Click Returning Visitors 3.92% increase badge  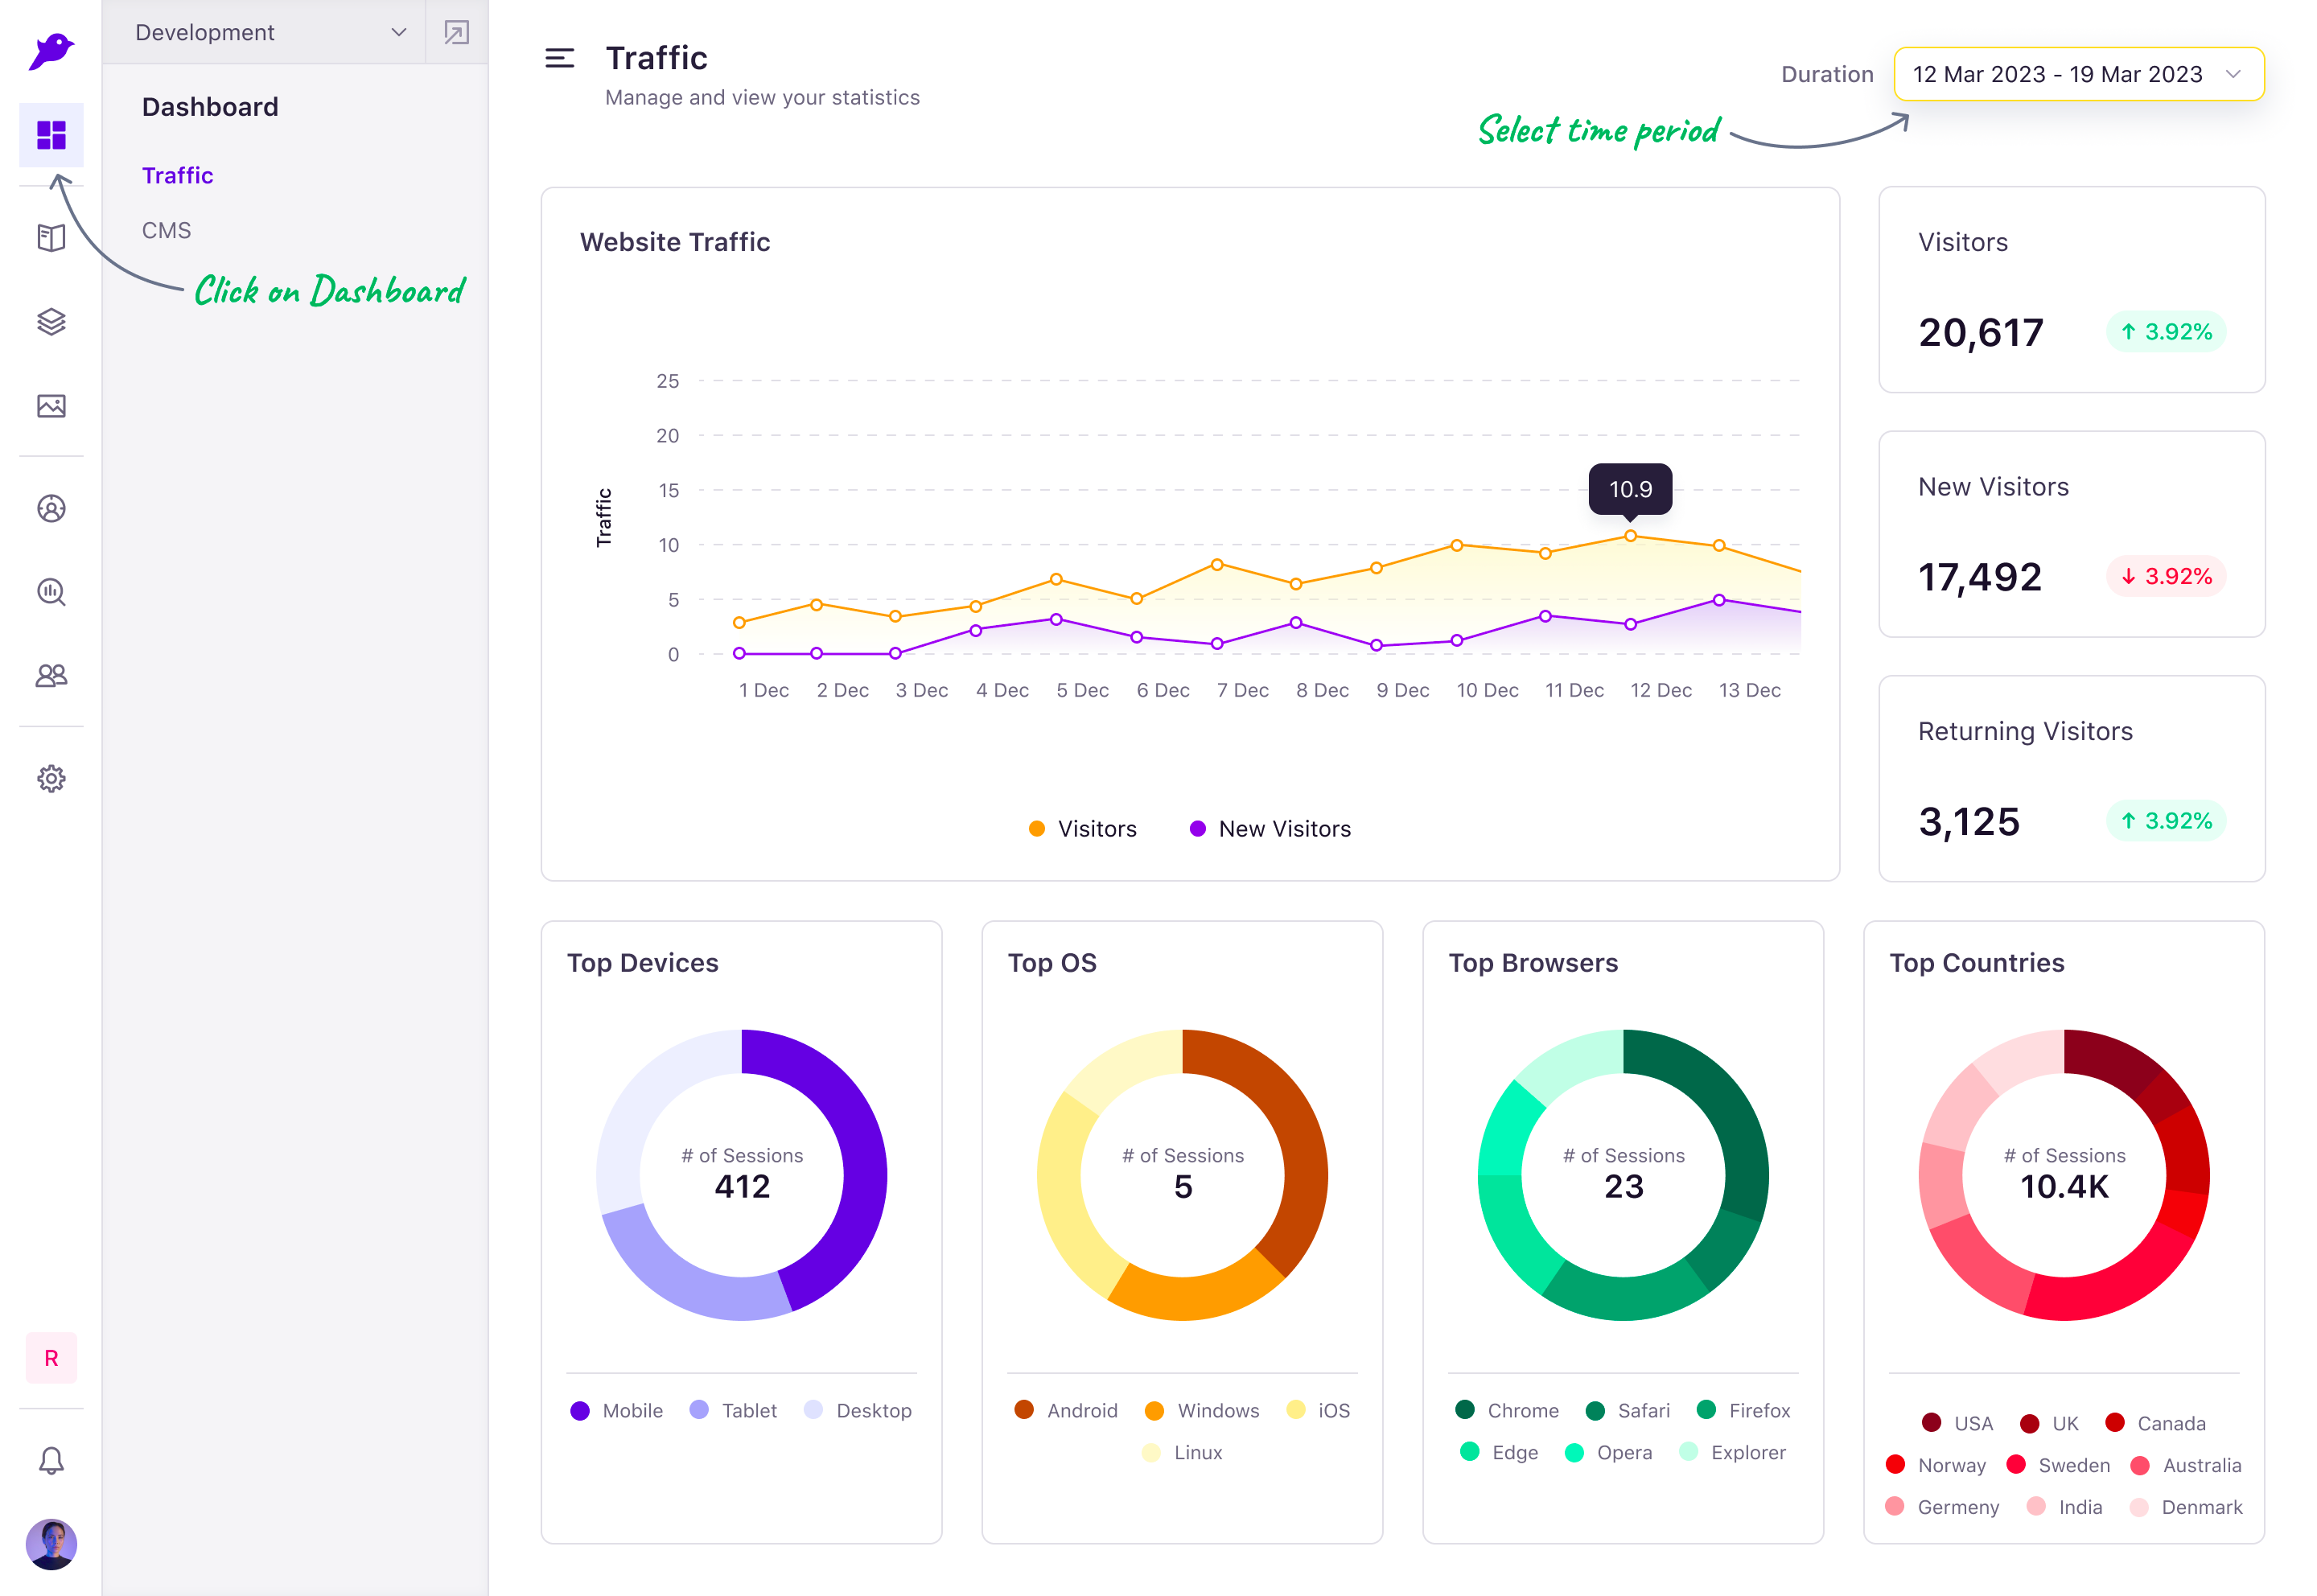click(2166, 821)
